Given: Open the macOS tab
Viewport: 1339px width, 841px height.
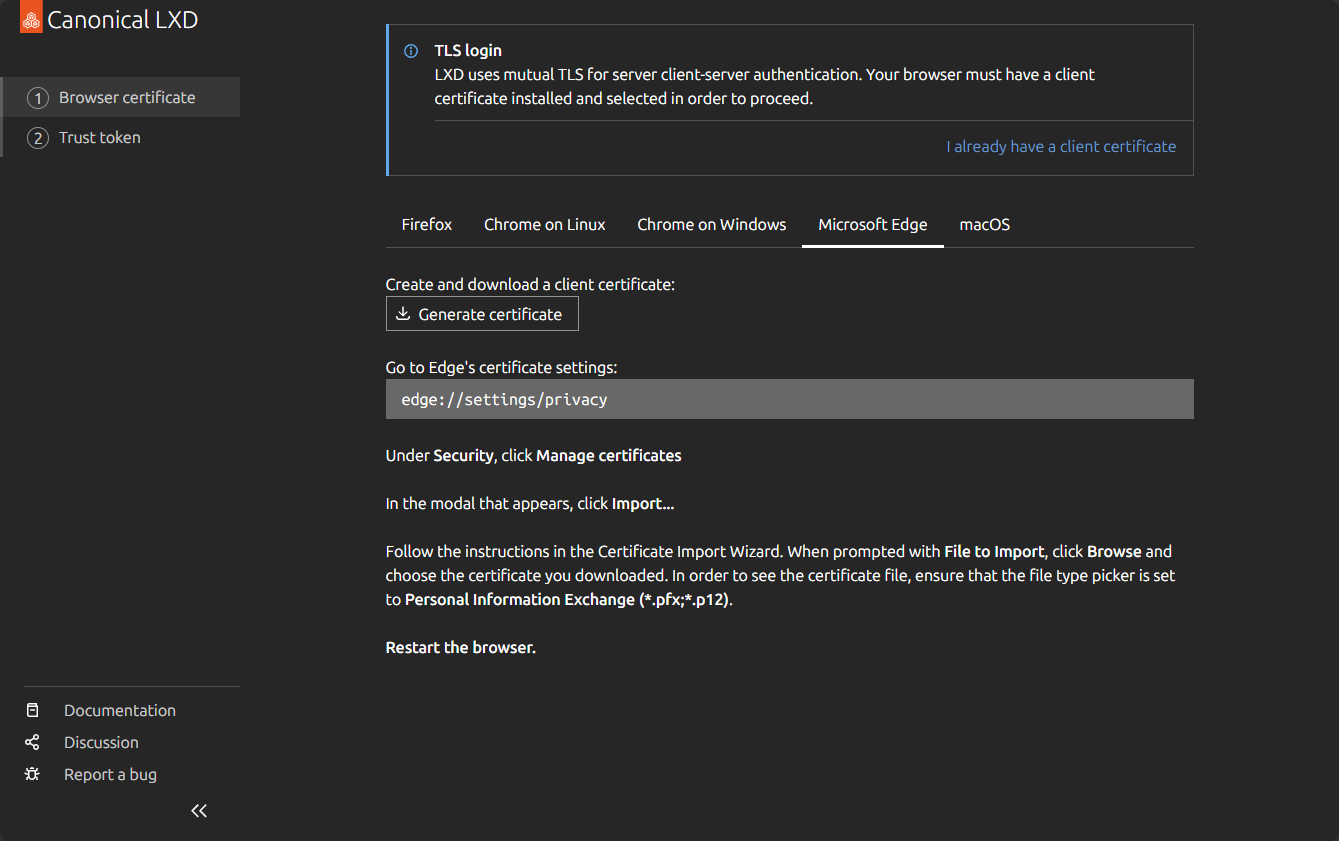Looking at the screenshot, I should click(x=985, y=224).
